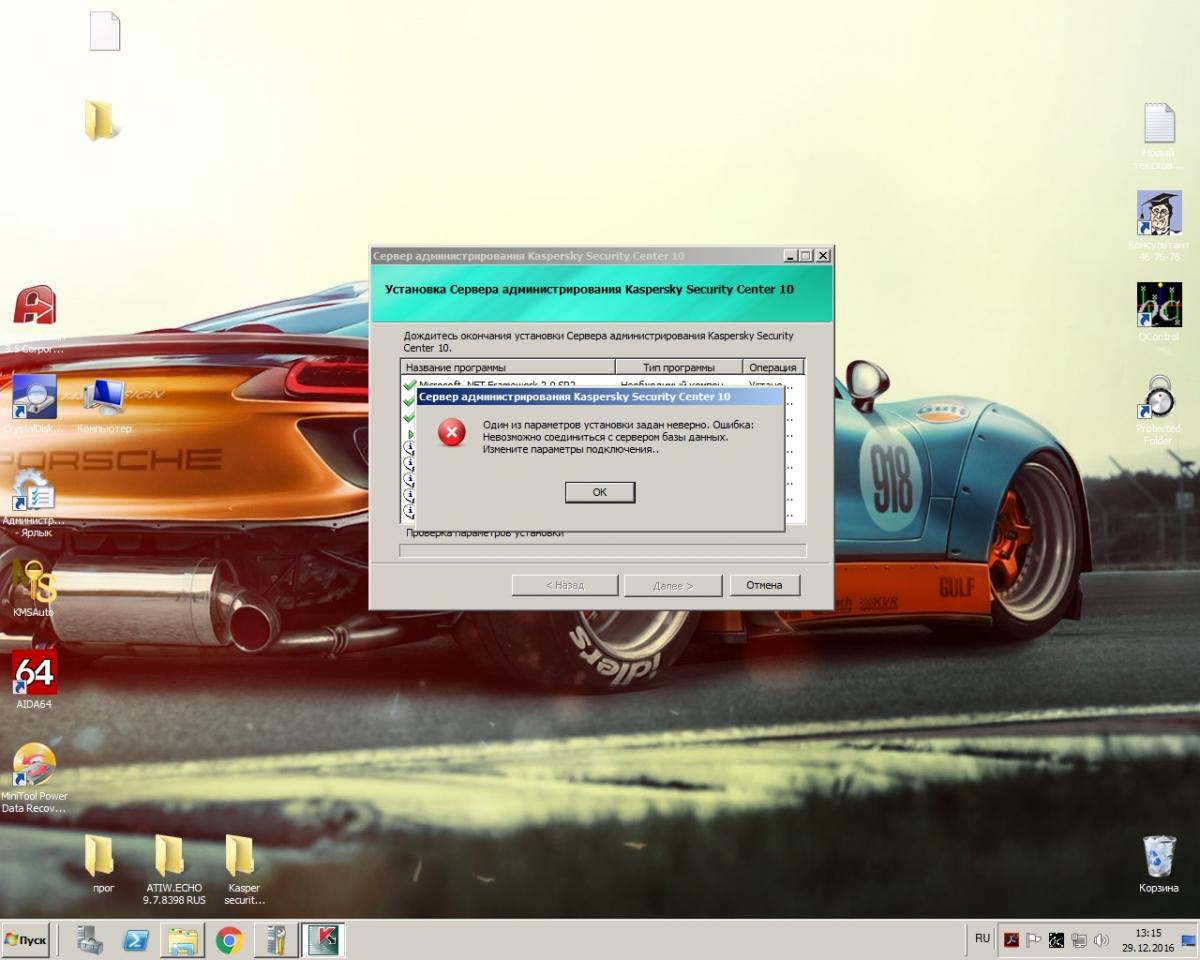This screenshot has height=960, width=1200.
Task: Click the Отмена button in the installer
Action: coord(764,585)
